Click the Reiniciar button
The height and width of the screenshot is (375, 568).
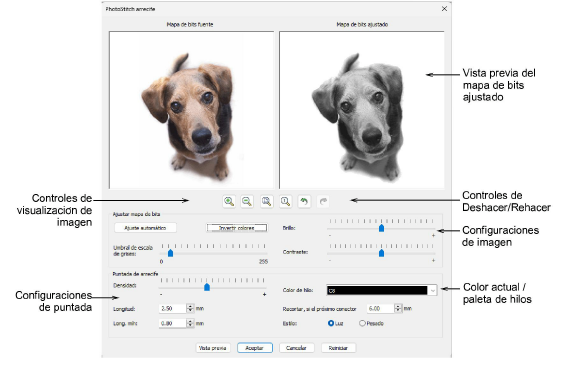pos(338,348)
